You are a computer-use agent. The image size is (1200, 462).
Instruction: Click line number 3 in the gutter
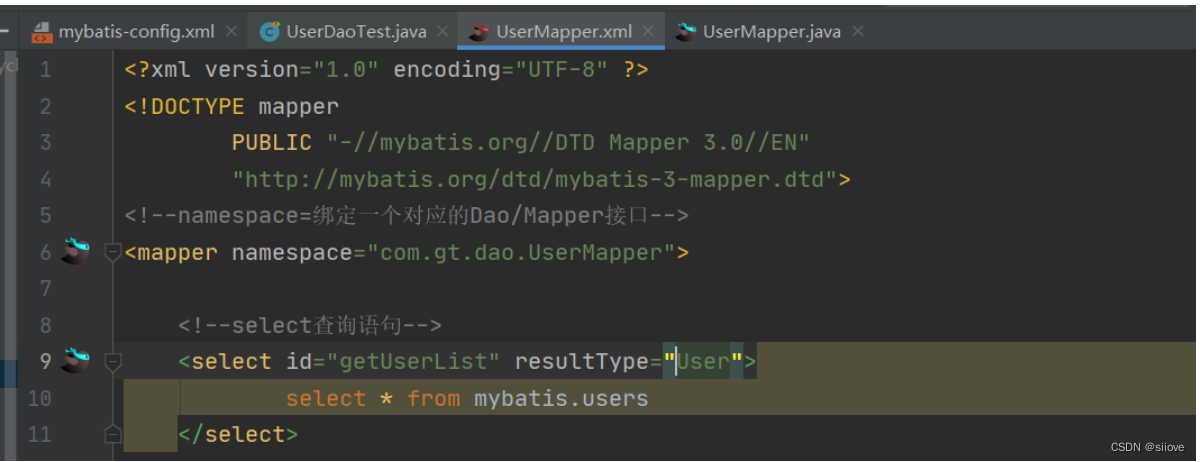point(46,143)
